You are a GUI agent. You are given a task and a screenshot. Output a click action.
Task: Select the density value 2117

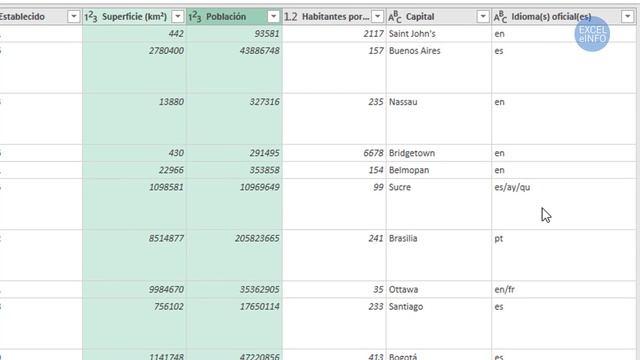point(334,34)
